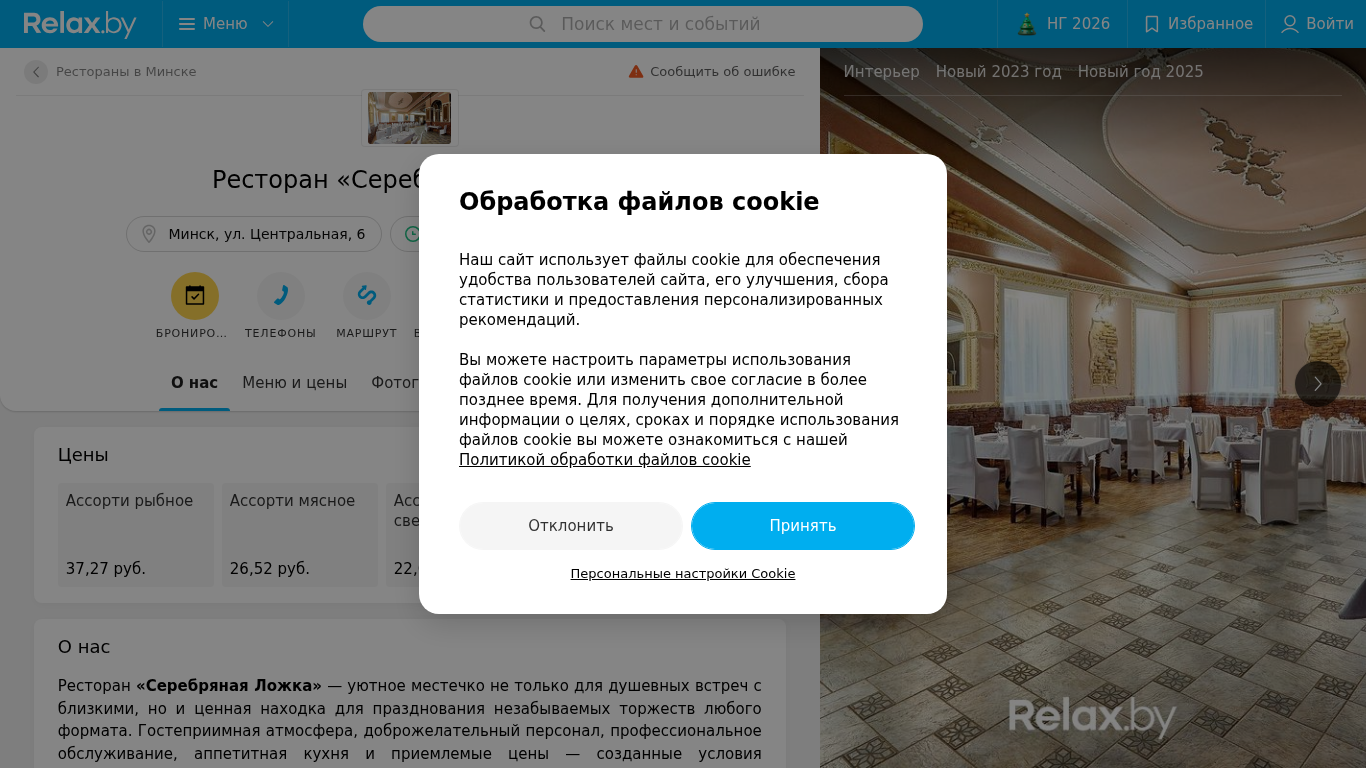Click the search field Поиск мест и событий
Image resolution: width=1366 pixels, height=768 pixels.
[x=643, y=24]
